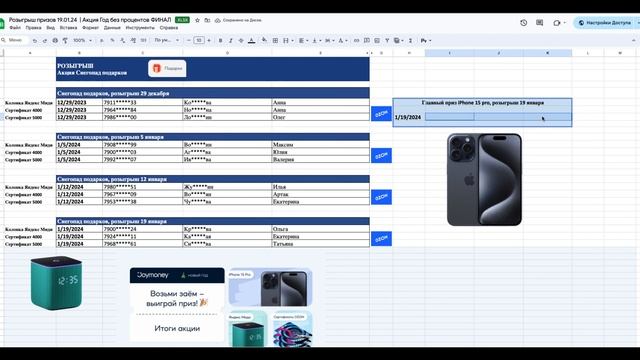Decrease font size with minus button

tap(189, 40)
